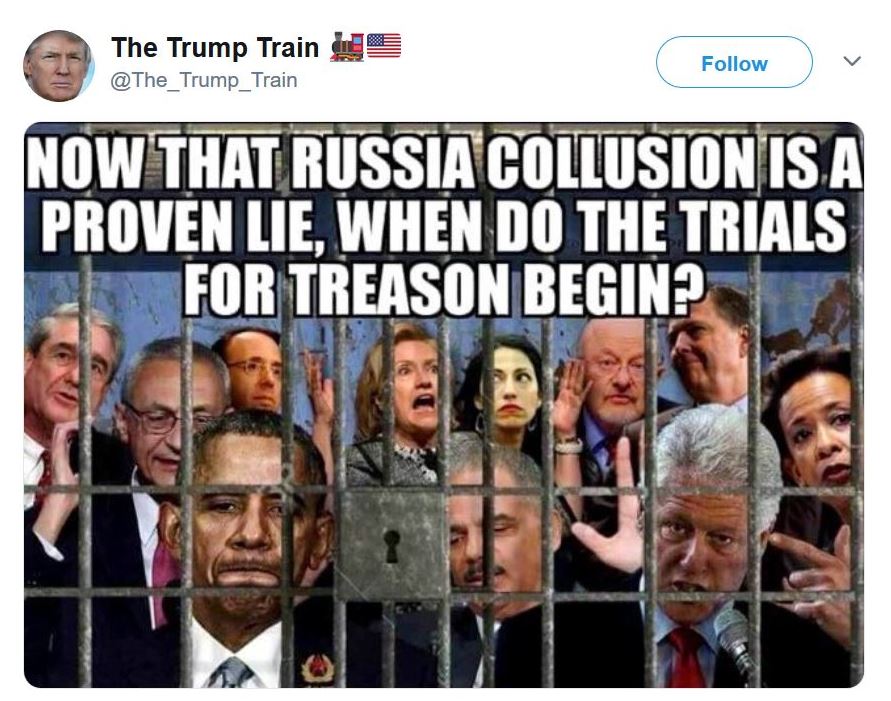
Task: Expand the tweet options chevron
Action: 851,61
